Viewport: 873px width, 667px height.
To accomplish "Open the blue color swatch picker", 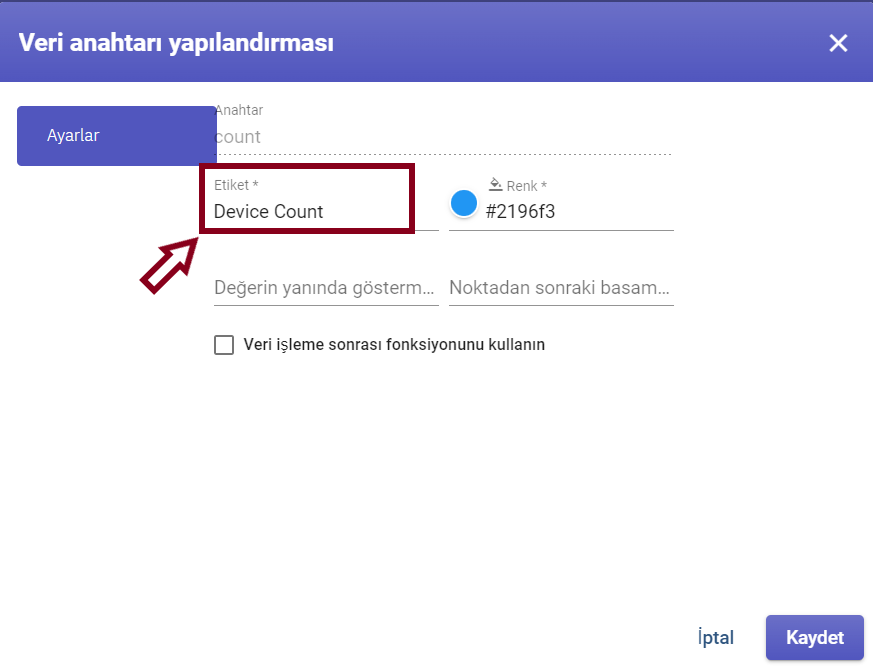I will point(464,203).
